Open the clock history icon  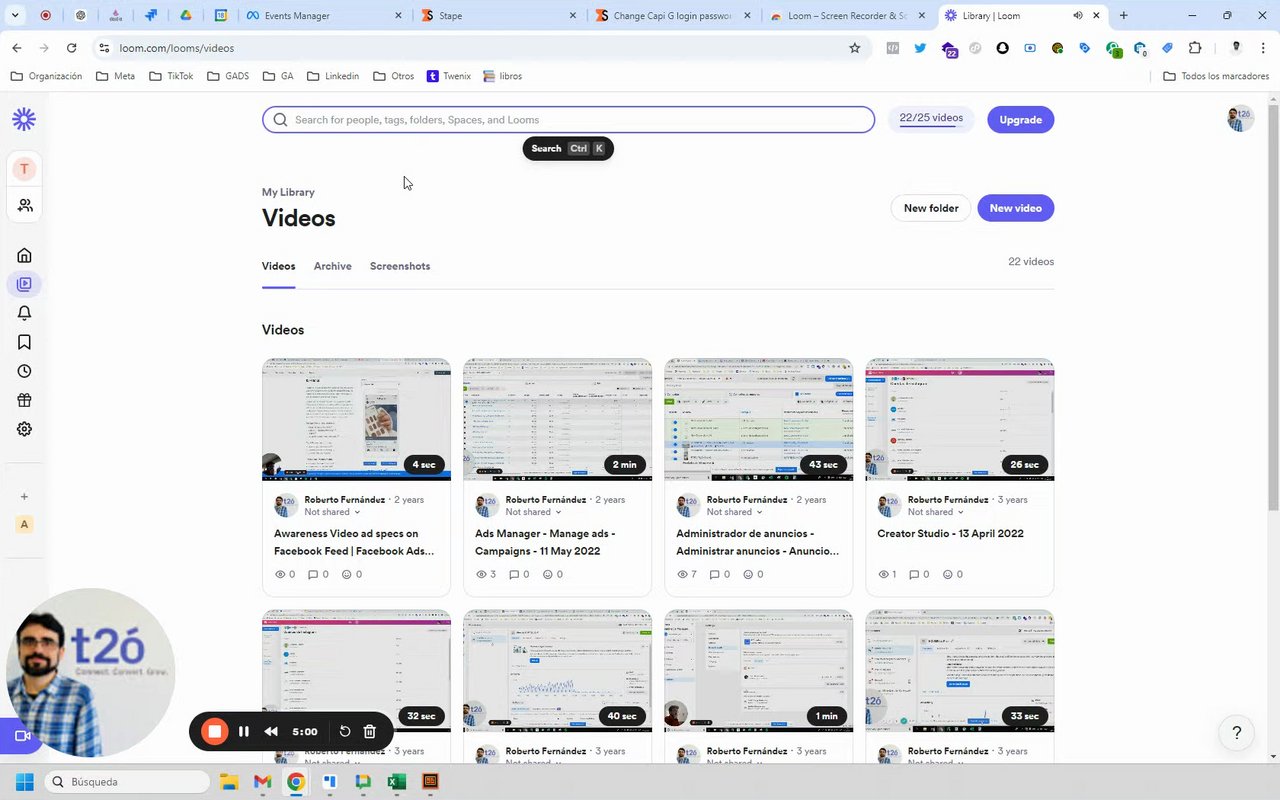(x=25, y=371)
